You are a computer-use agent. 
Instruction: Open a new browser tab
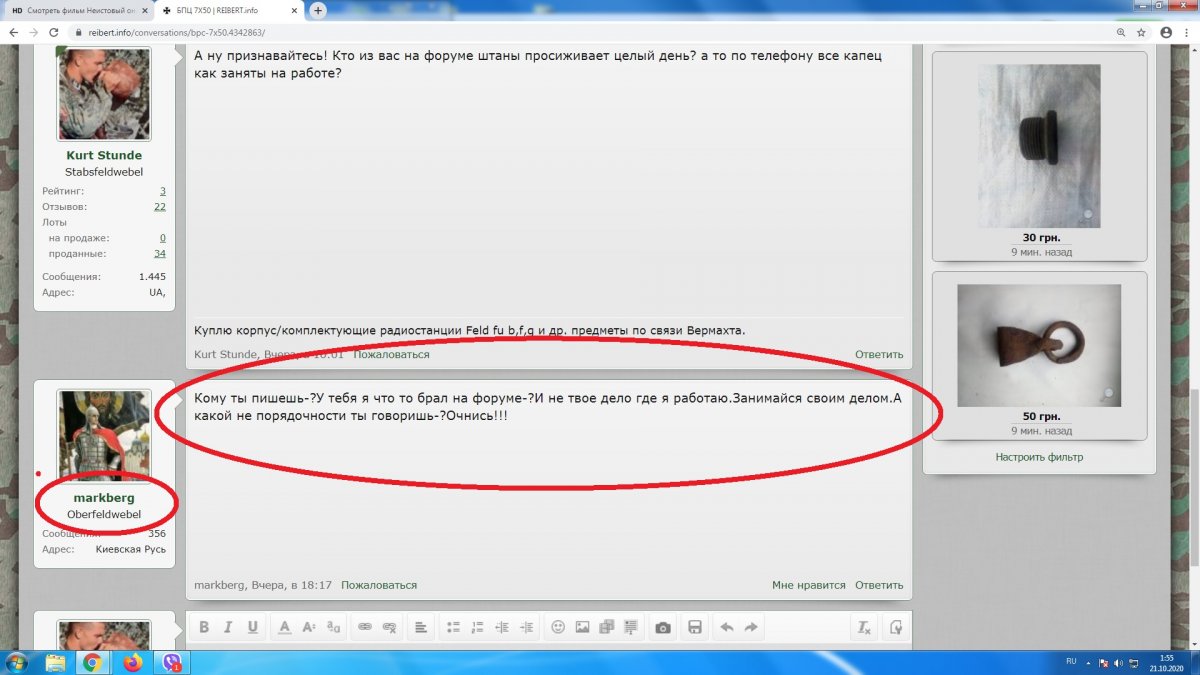[x=318, y=10]
